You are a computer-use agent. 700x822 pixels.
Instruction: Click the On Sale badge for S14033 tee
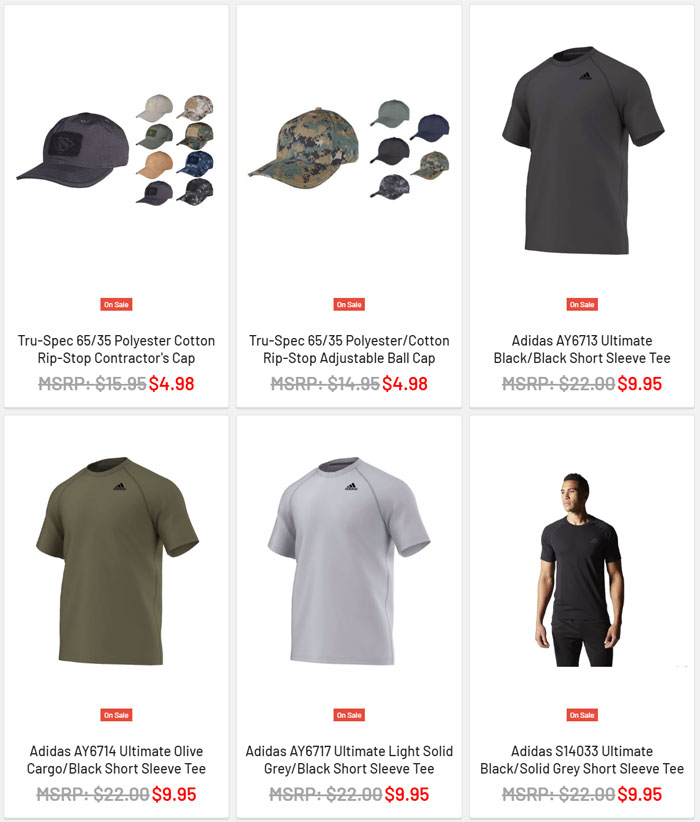point(582,715)
